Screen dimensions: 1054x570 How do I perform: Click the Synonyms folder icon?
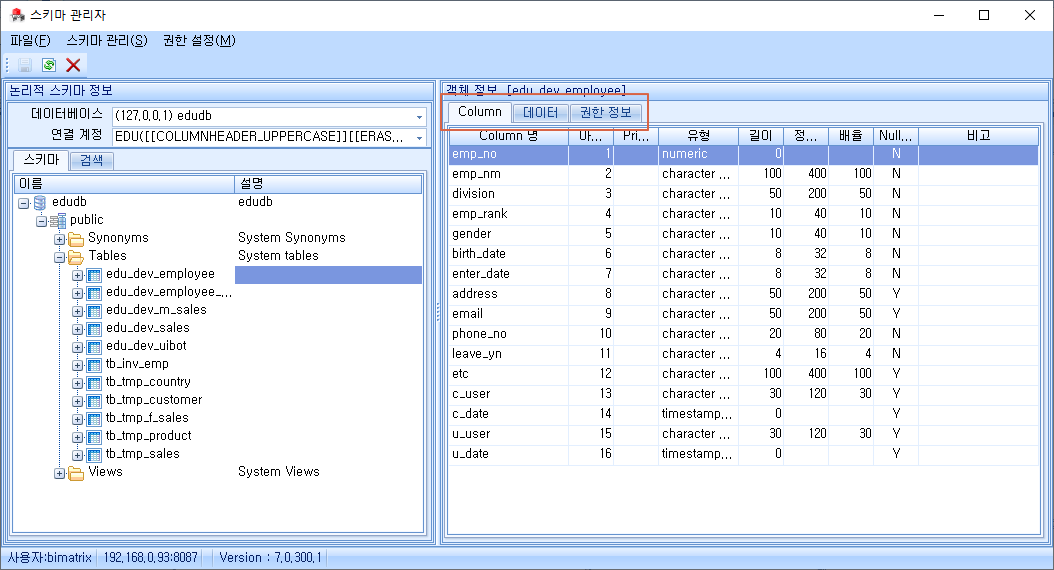(76, 239)
